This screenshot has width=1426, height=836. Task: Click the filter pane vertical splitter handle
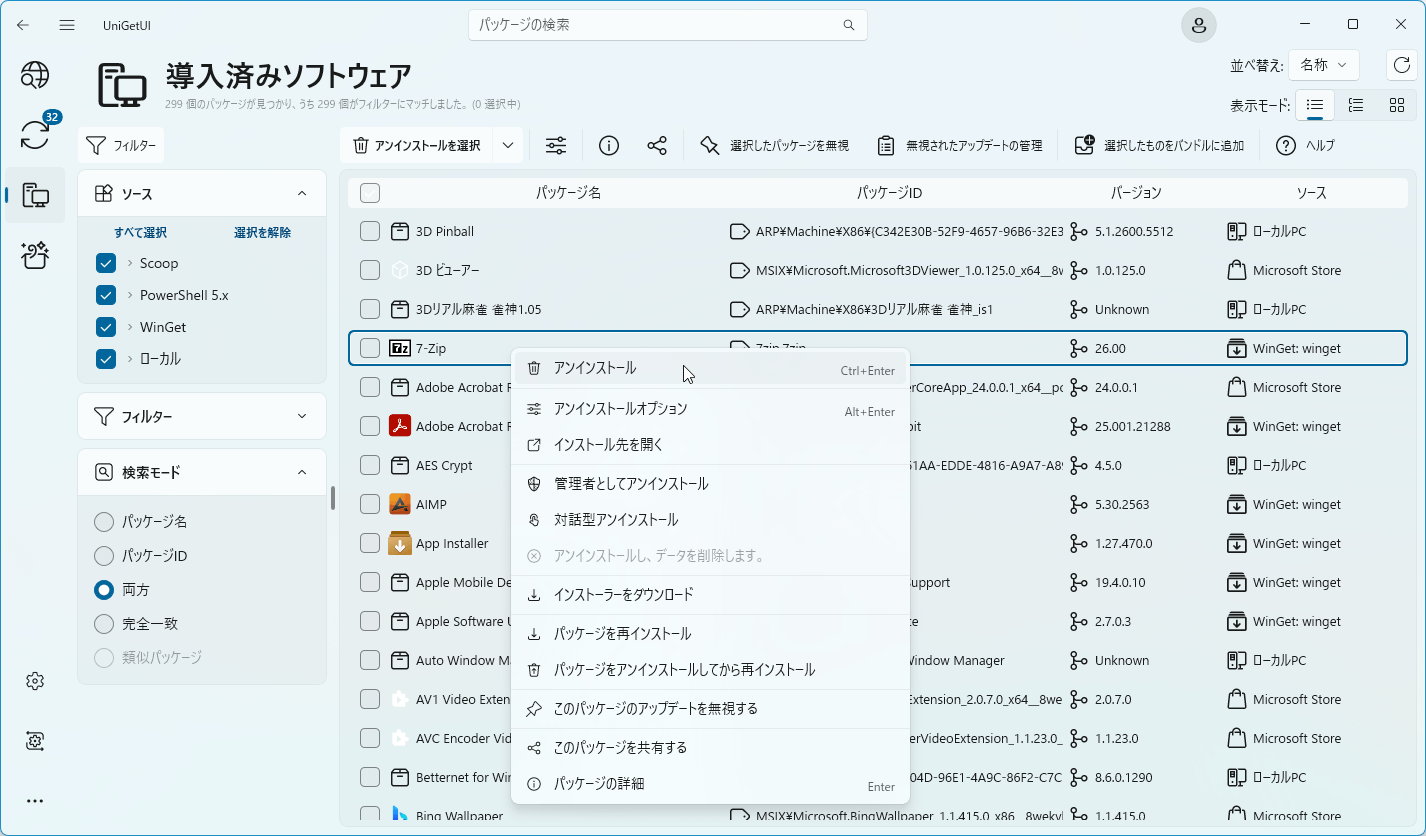[x=333, y=498]
